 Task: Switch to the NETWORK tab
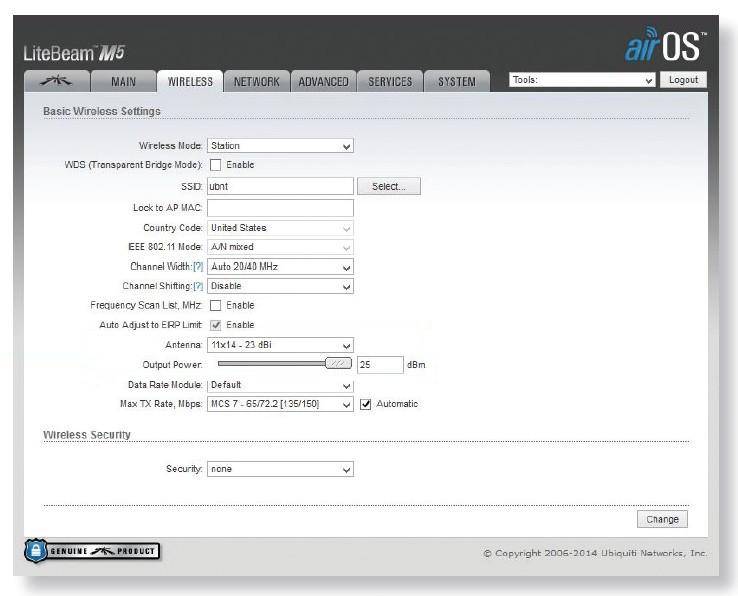pos(256,82)
